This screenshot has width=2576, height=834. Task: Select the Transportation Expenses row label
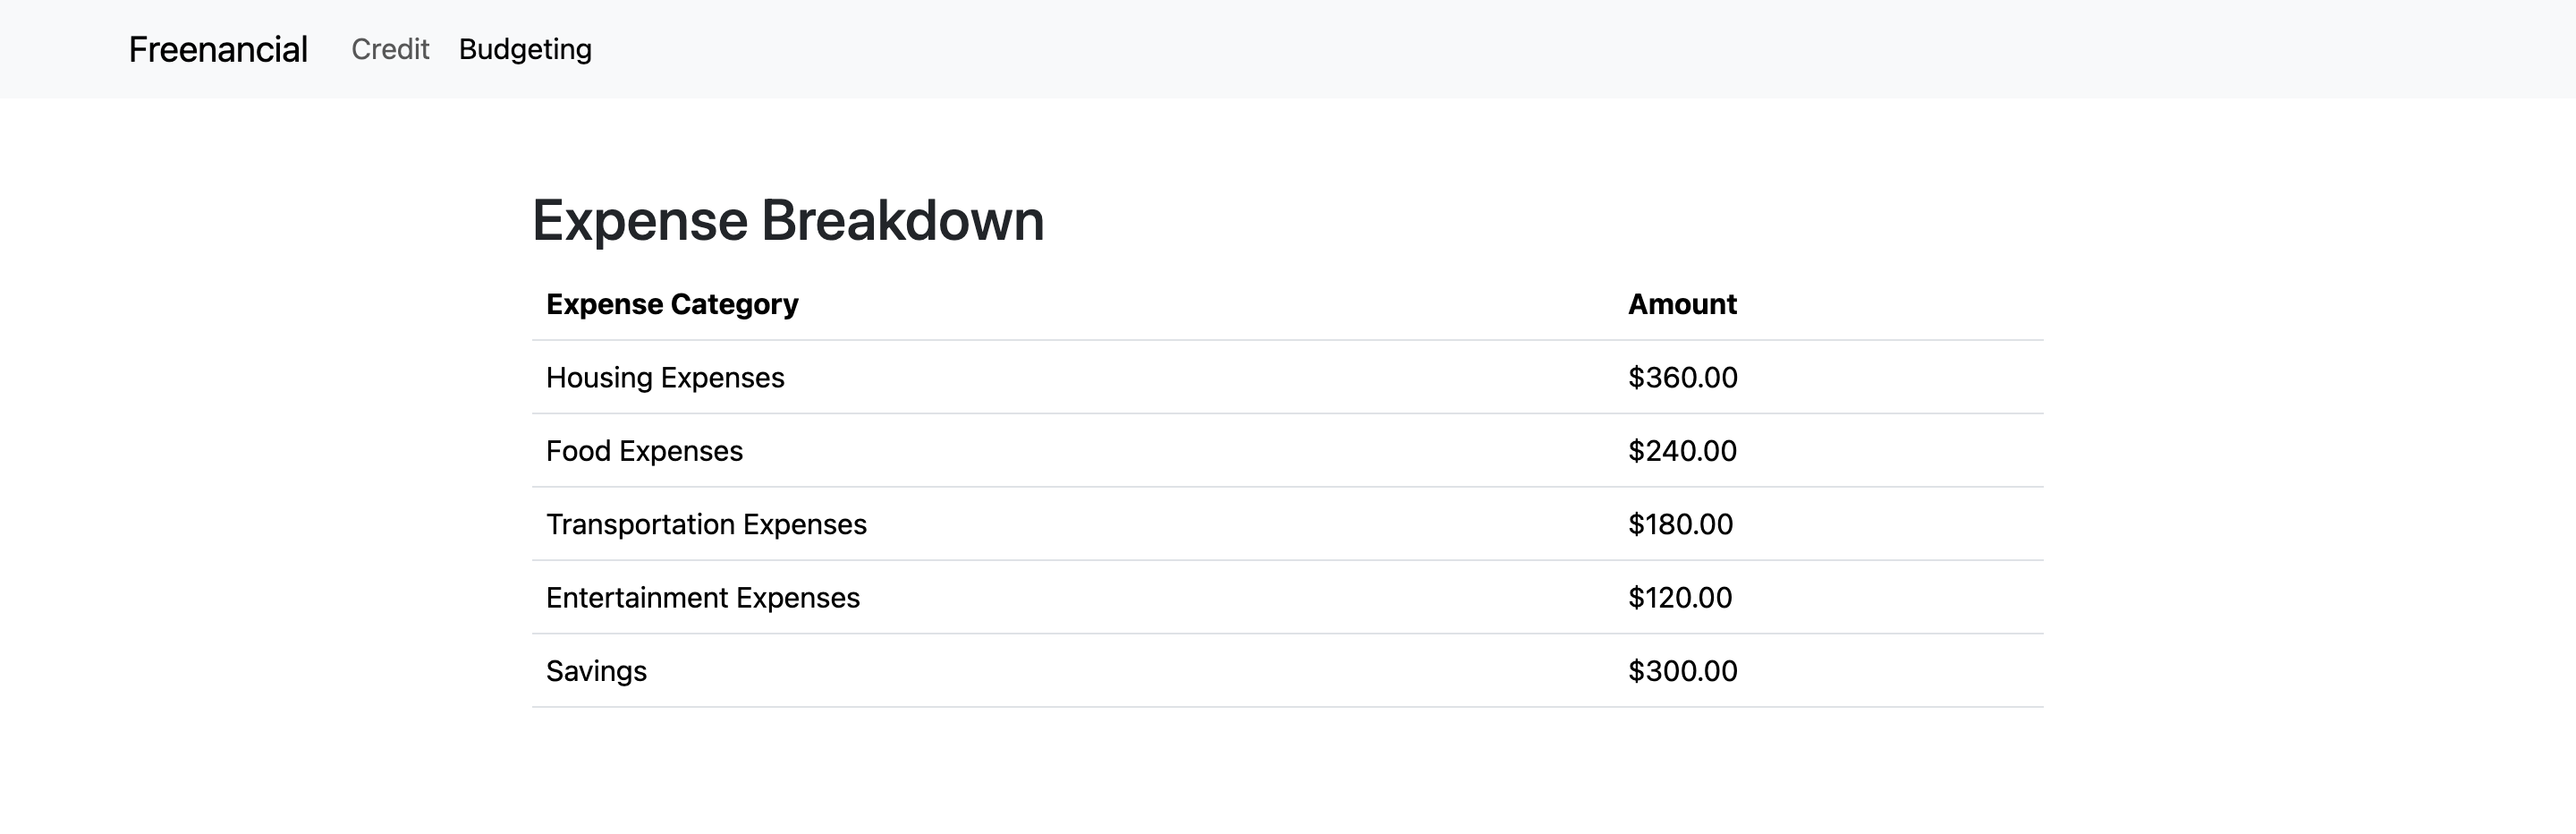pyautogui.click(x=706, y=524)
